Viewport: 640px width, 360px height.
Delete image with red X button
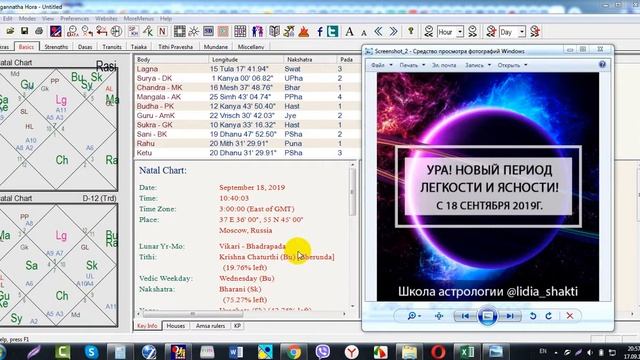coord(570,316)
